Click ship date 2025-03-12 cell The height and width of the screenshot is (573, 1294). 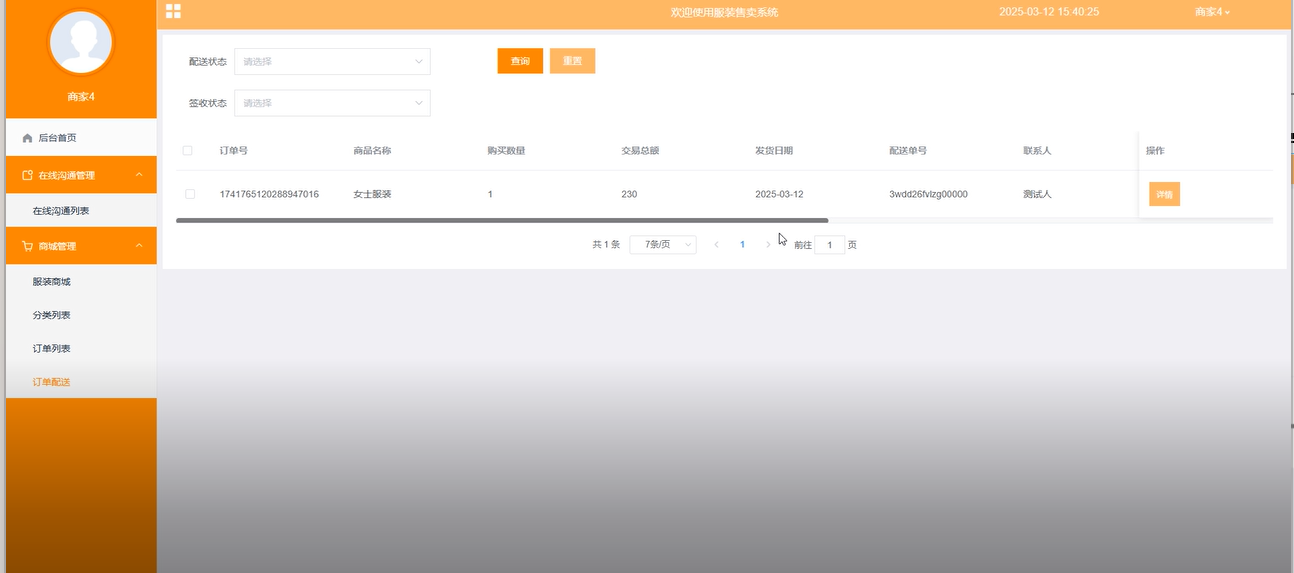779,194
